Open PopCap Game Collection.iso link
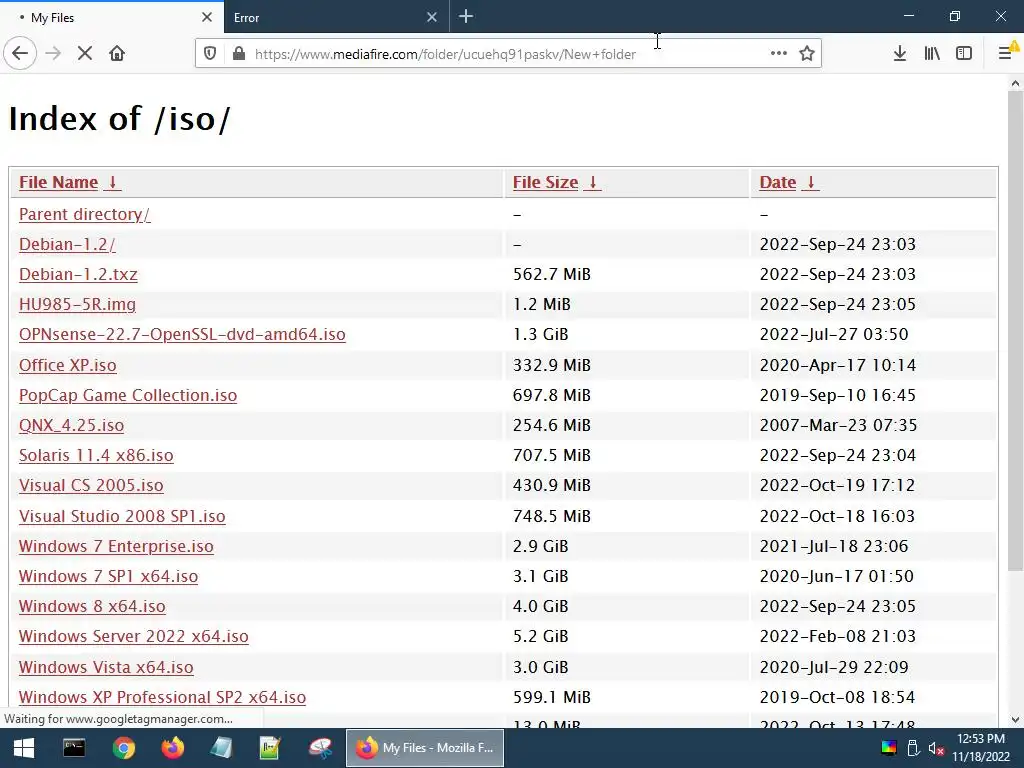 [x=128, y=395]
